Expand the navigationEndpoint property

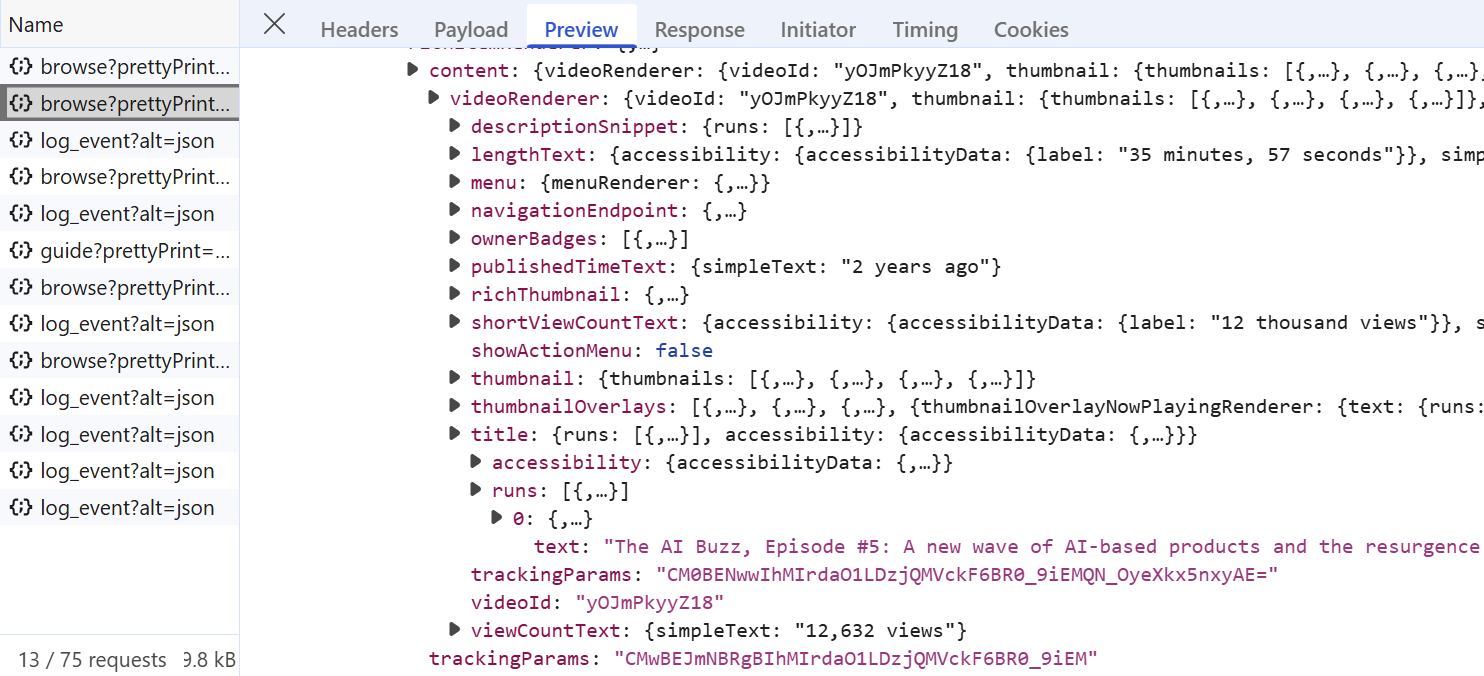coord(455,211)
